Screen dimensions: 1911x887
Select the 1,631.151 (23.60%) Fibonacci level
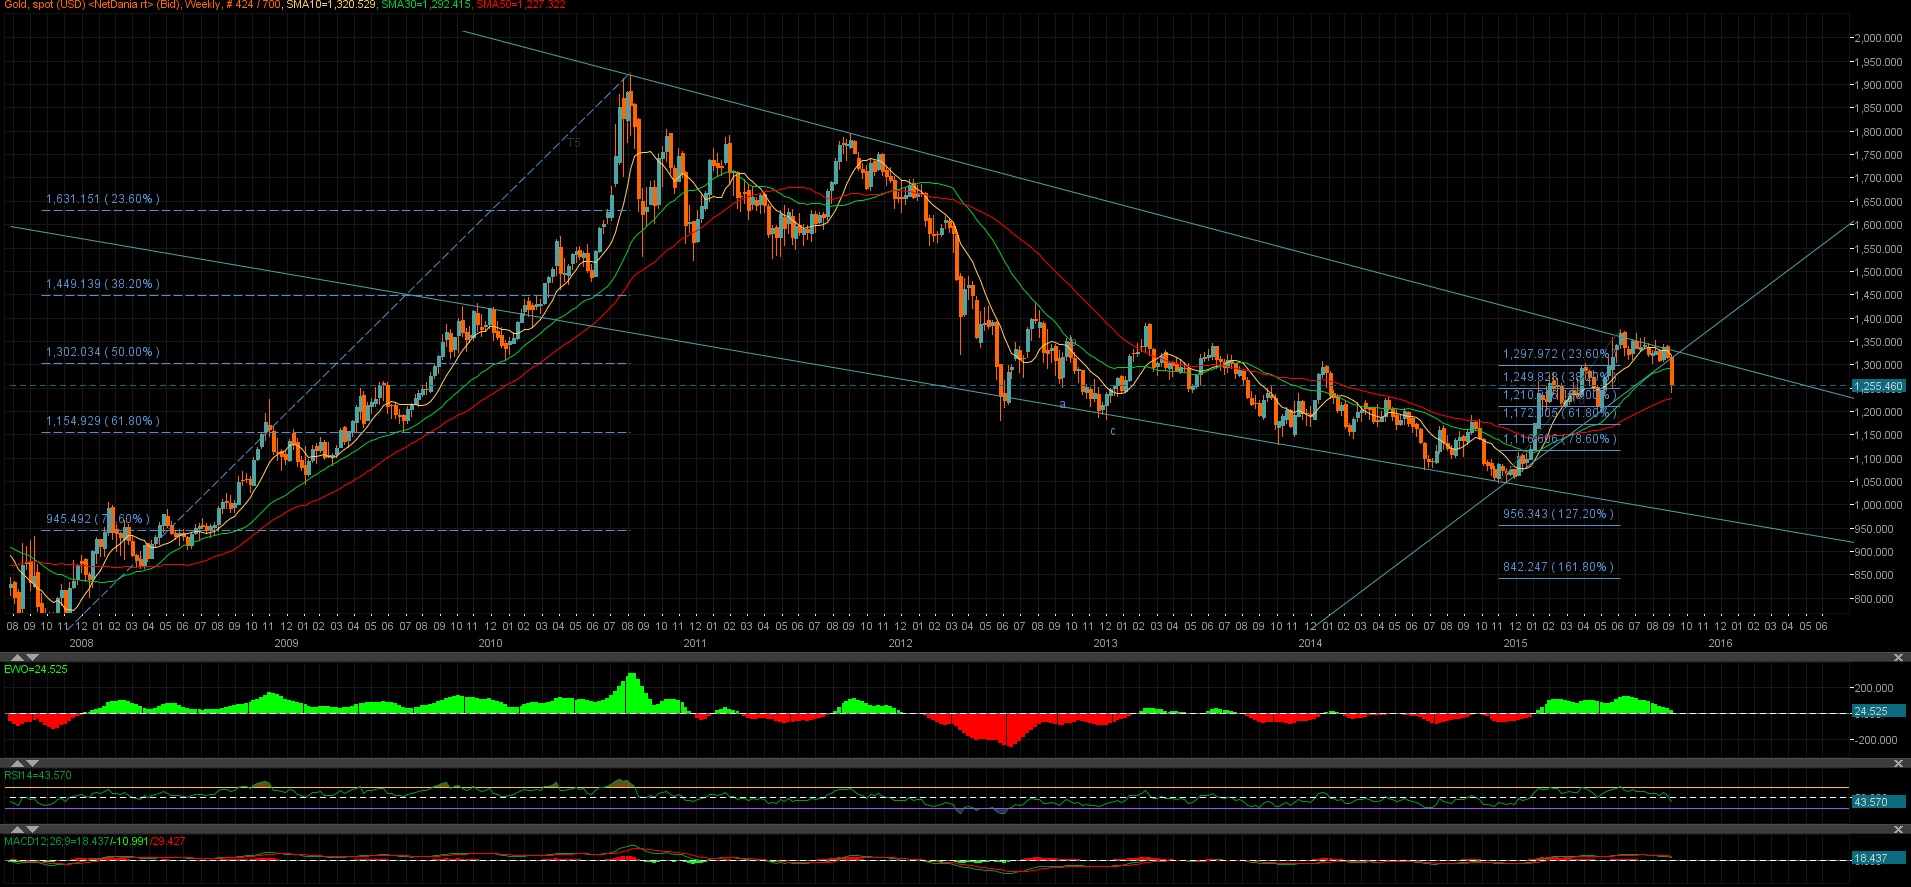point(102,199)
